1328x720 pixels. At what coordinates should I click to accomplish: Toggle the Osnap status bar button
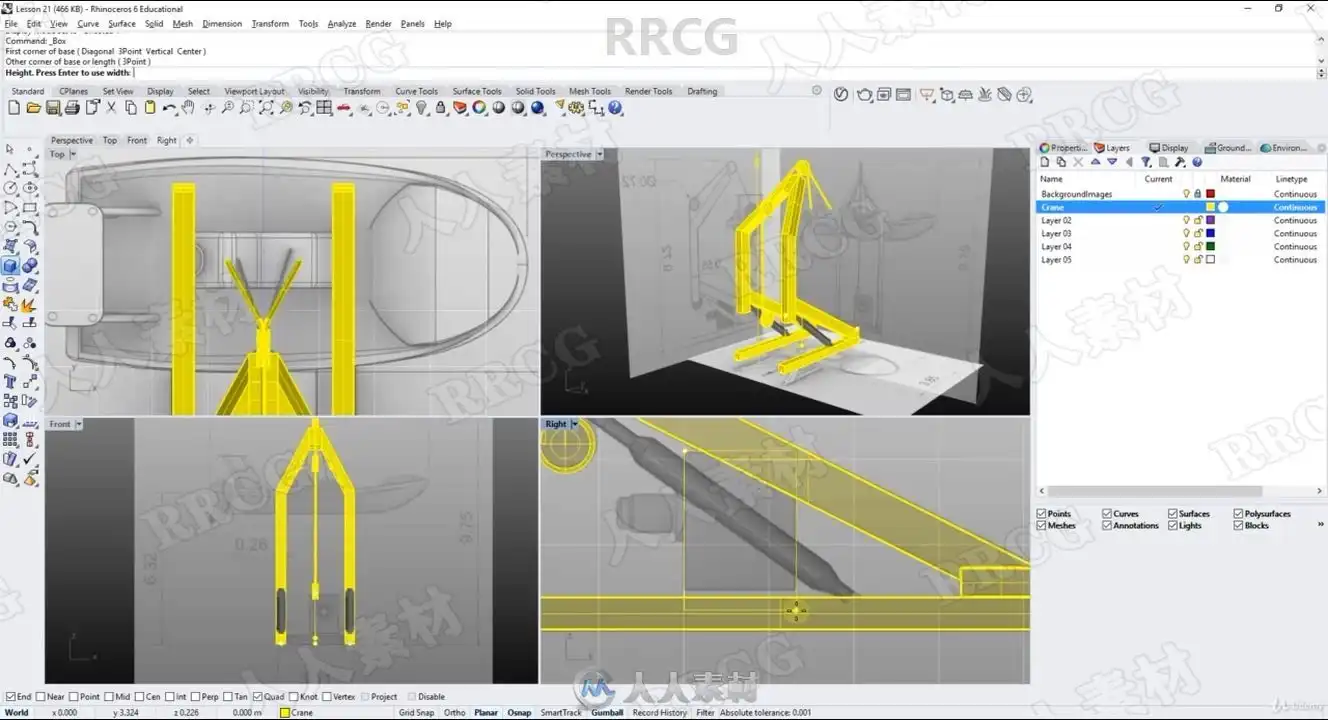coord(519,713)
